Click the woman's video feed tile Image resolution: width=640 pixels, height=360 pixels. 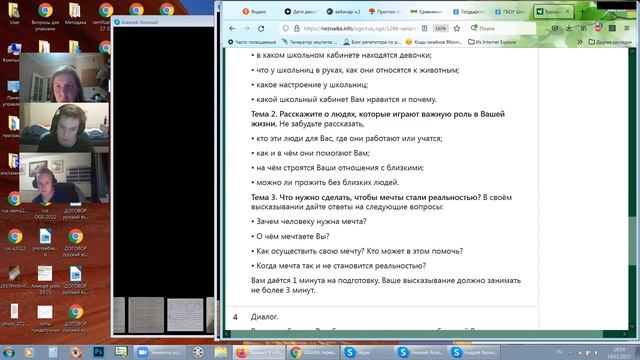64,78
